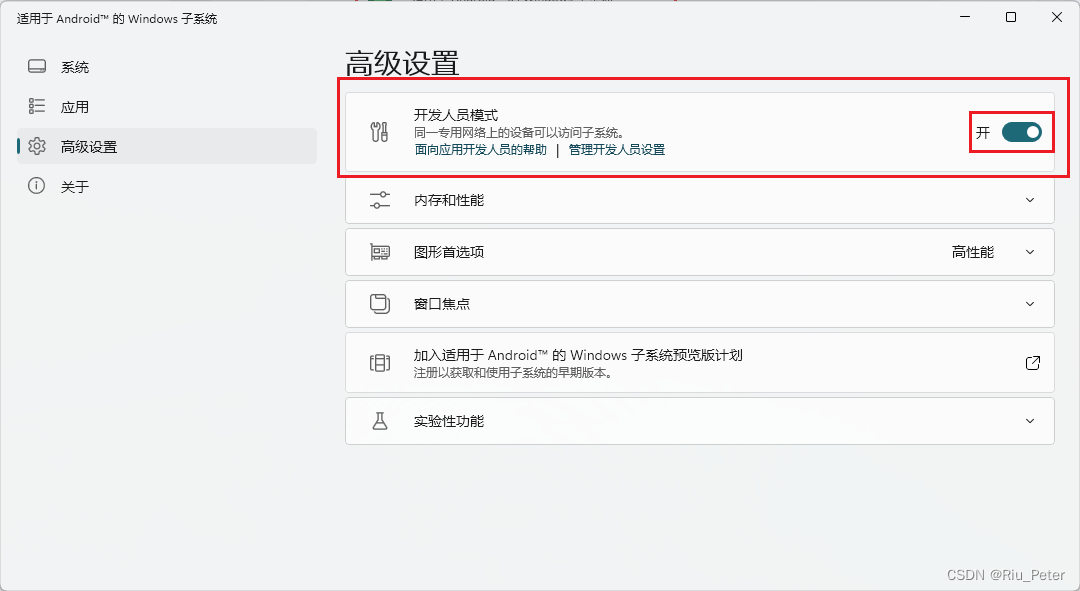Viewport: 1080px width, 591px height.
Task: Expand the 窗口焦点 chevron
Action: 1030,304
